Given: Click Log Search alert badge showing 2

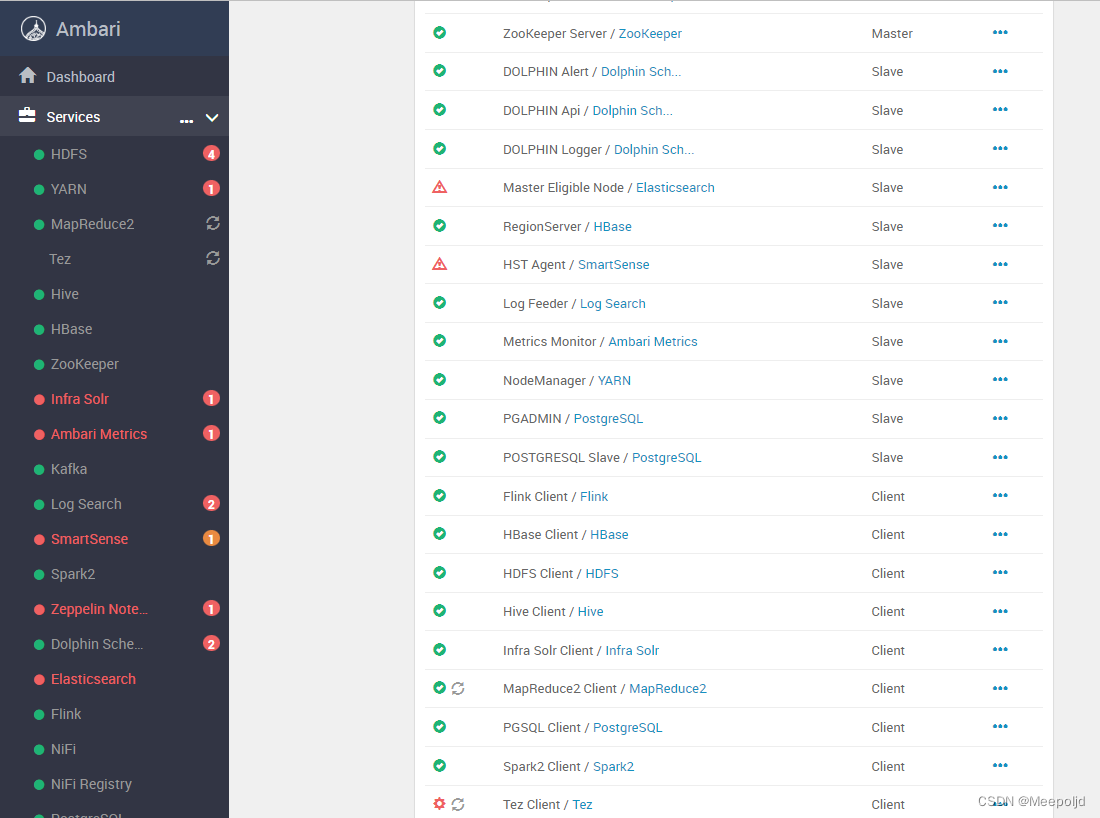Looking at the screenshot, I should 211,504.
